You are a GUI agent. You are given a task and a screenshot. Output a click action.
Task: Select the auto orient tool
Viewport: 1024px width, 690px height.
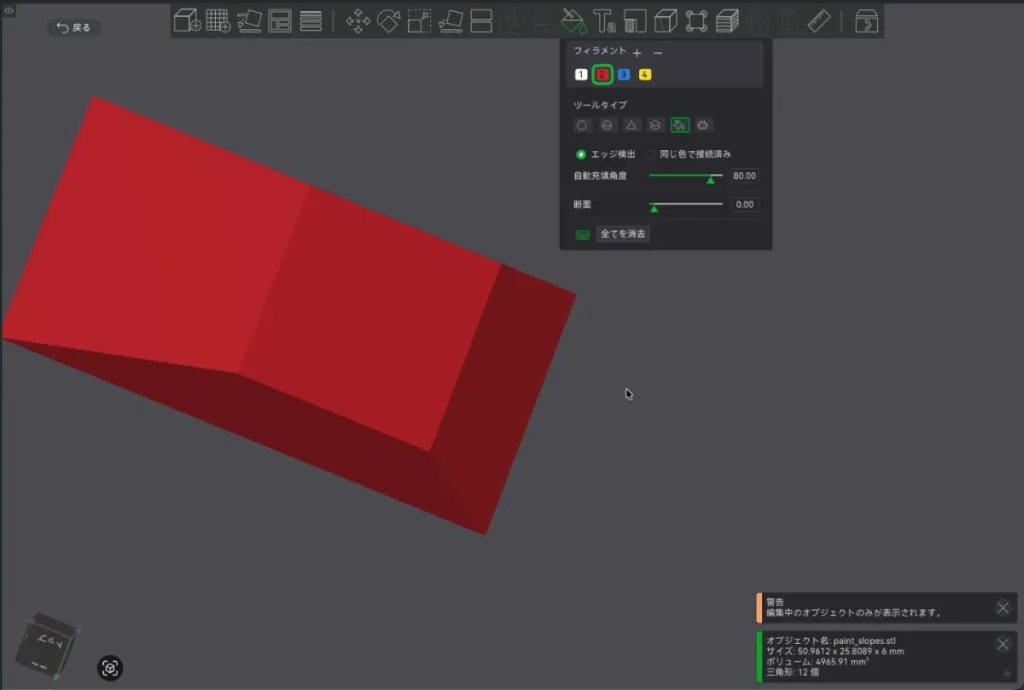pos(249,21)
